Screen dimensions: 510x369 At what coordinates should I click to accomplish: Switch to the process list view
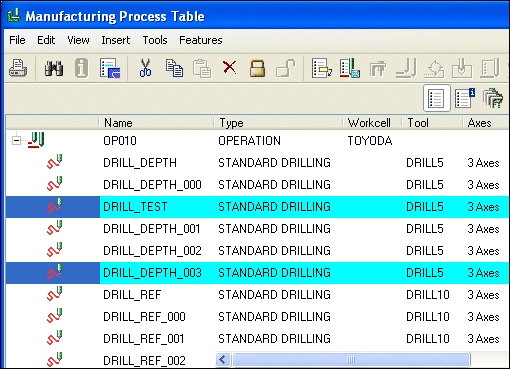coord(437,98)
